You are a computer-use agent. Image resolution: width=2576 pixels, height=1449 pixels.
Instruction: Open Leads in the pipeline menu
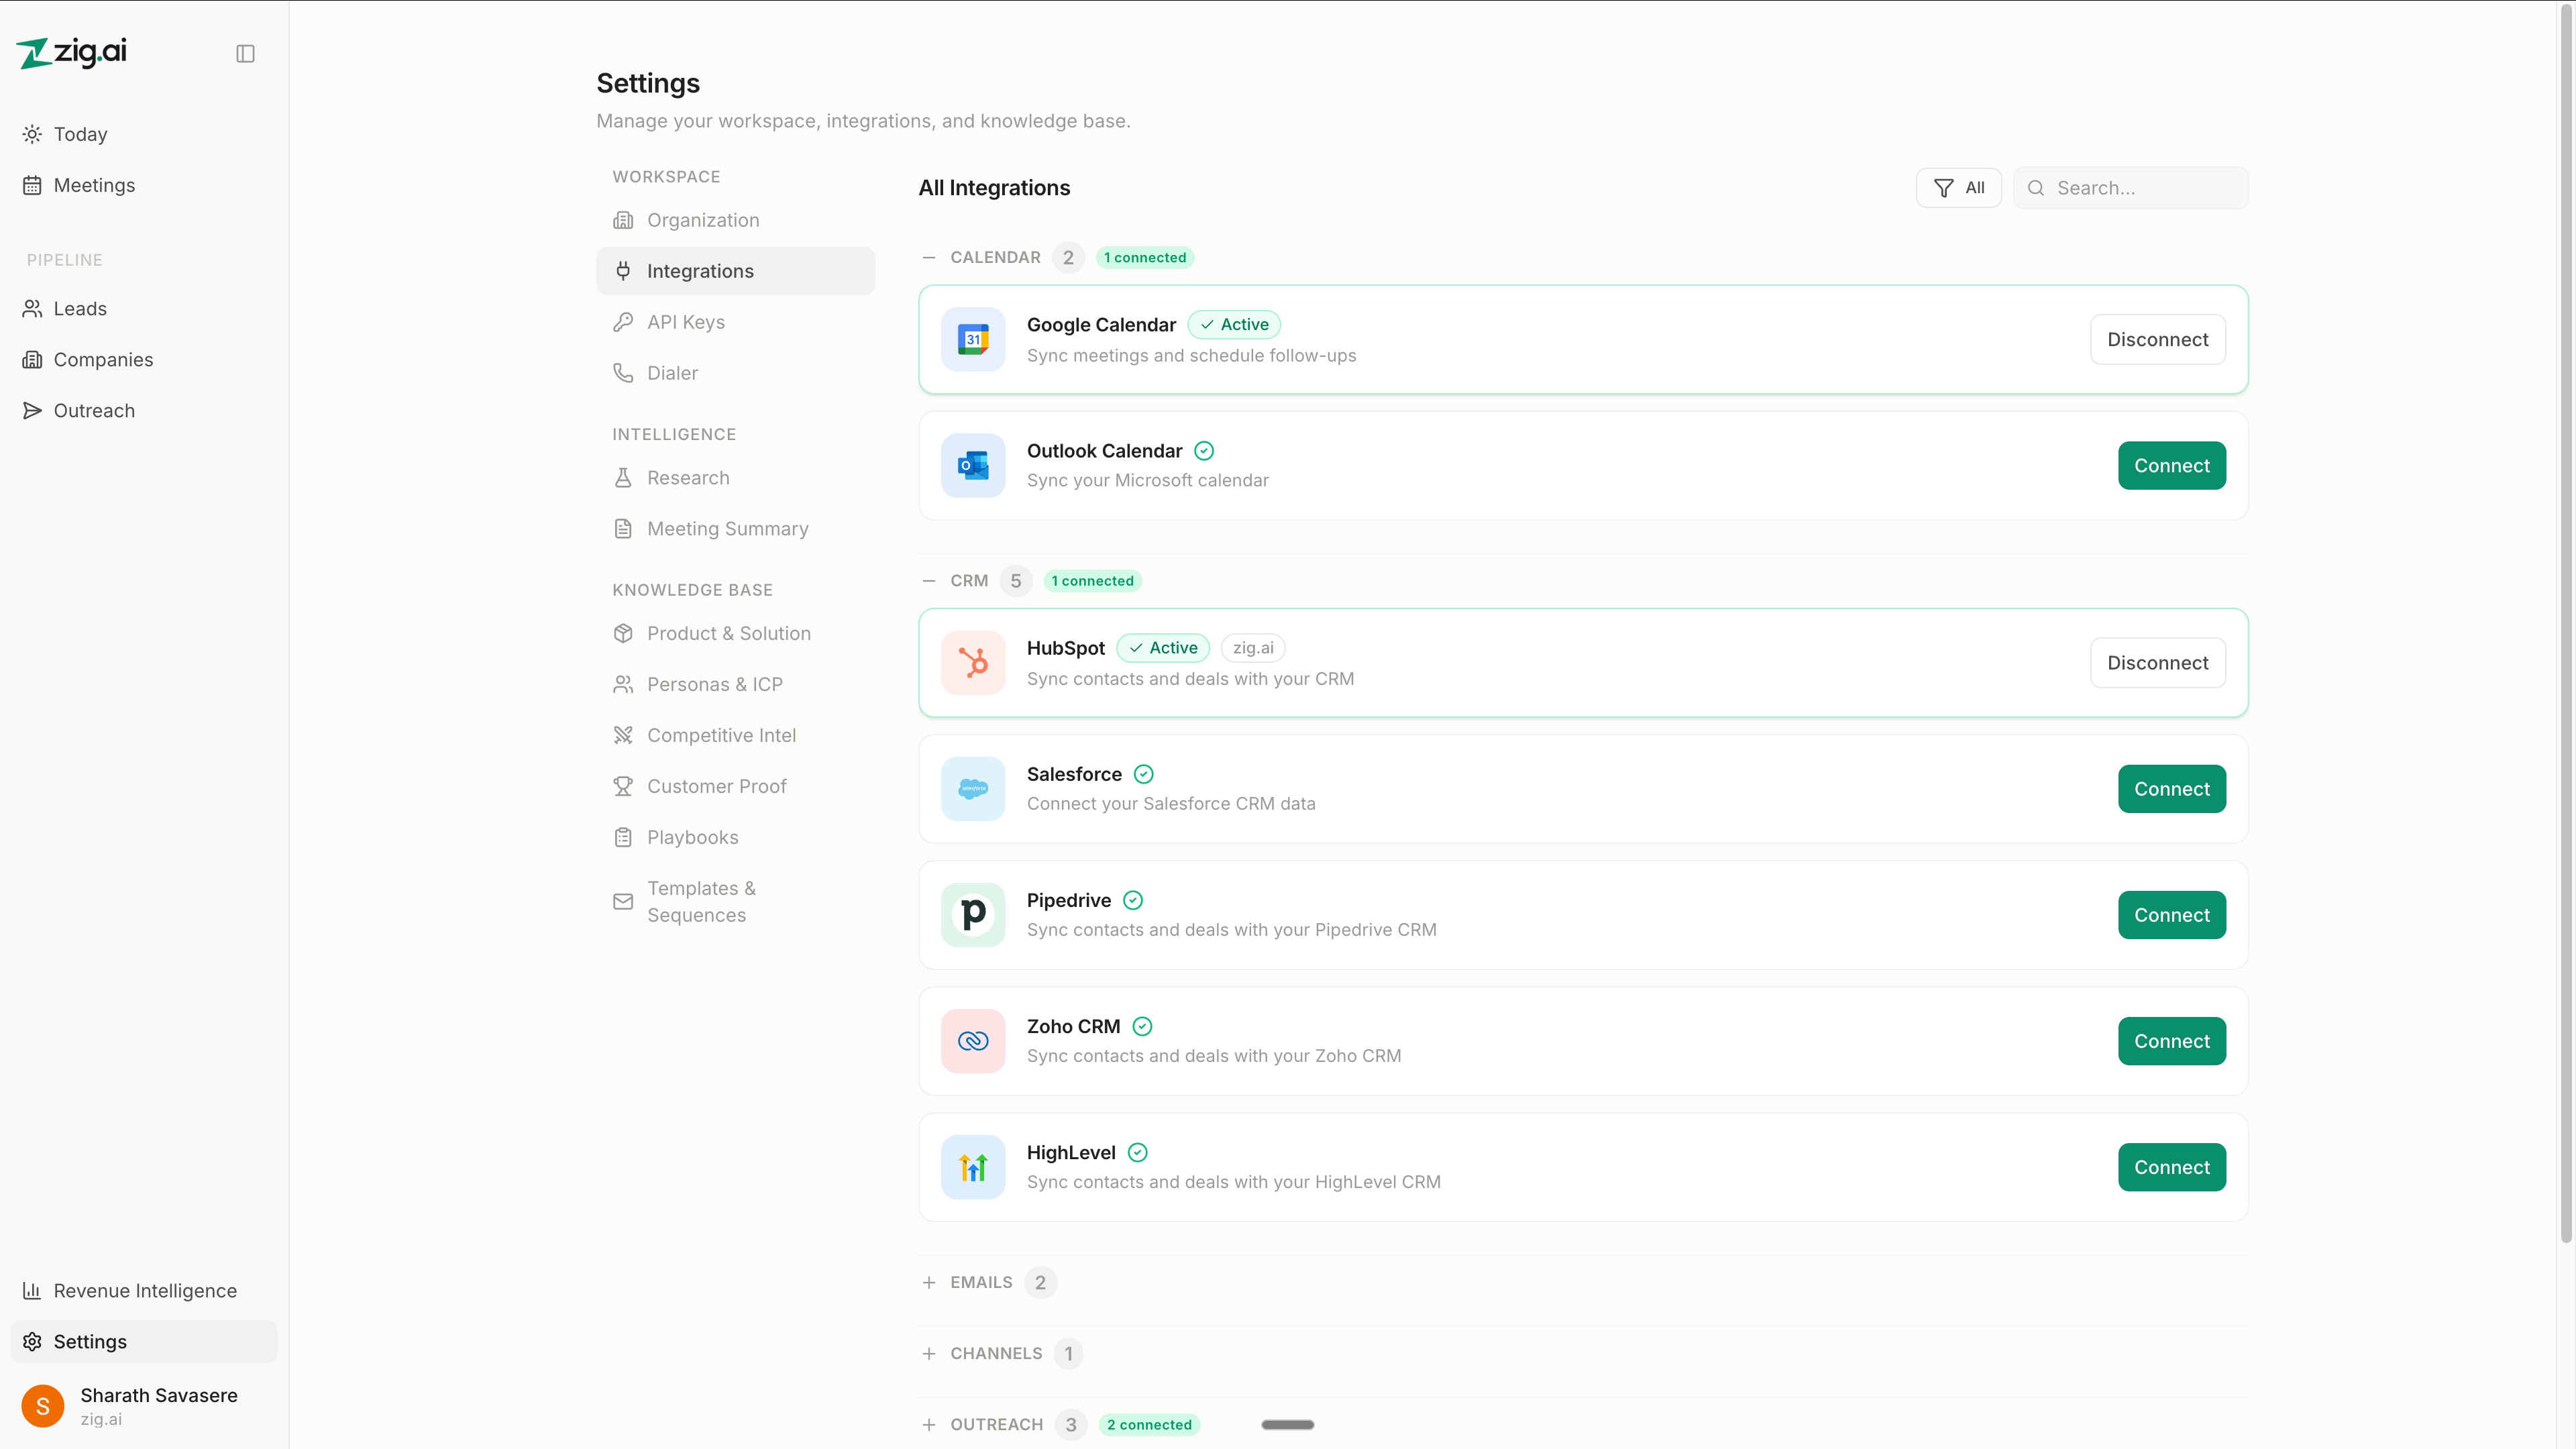[x=144, y=309]
